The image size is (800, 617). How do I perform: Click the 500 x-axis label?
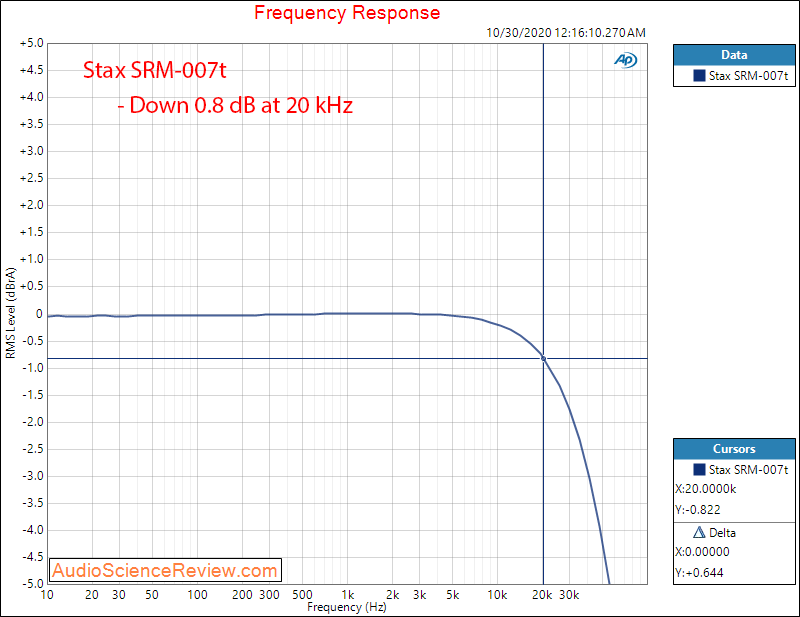(x=302, y=595)
